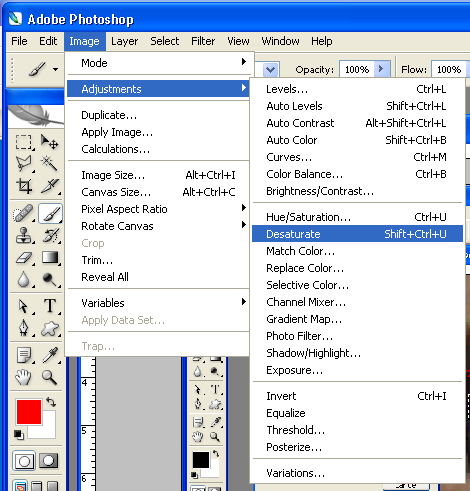Select the Zoom tool
470x491 pixels.
(50, 377)
